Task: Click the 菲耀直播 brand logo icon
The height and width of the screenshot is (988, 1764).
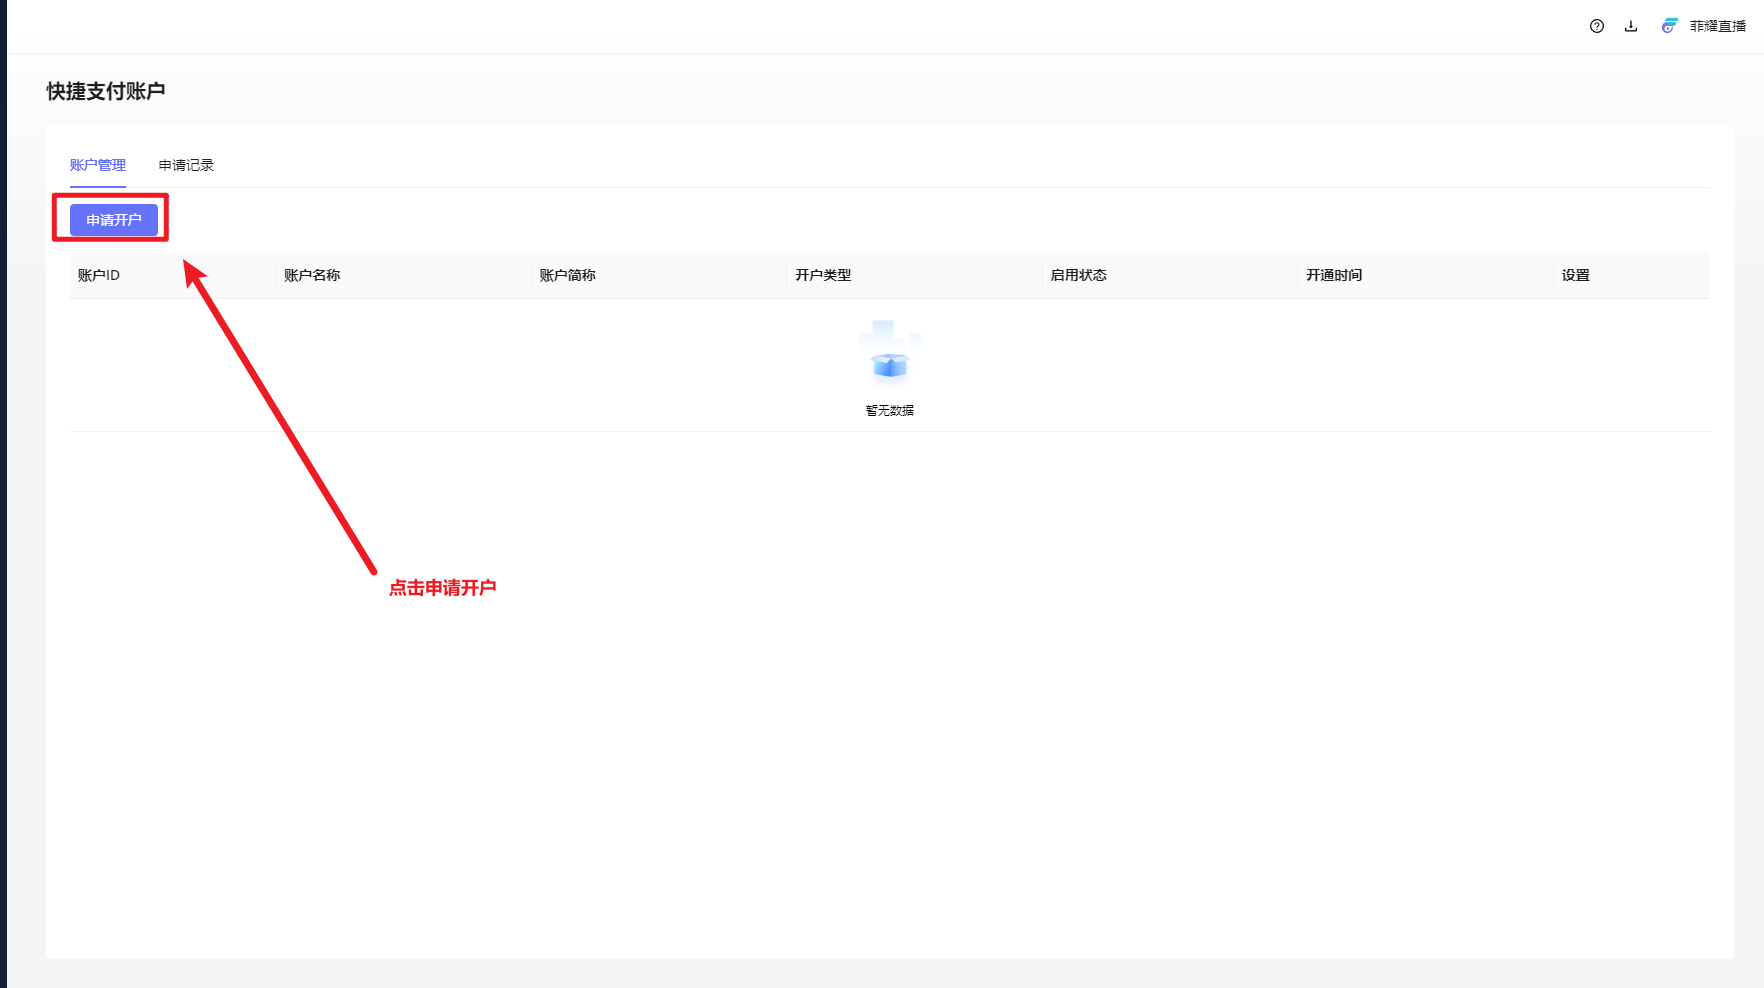Action: (x=1669, y=26)
